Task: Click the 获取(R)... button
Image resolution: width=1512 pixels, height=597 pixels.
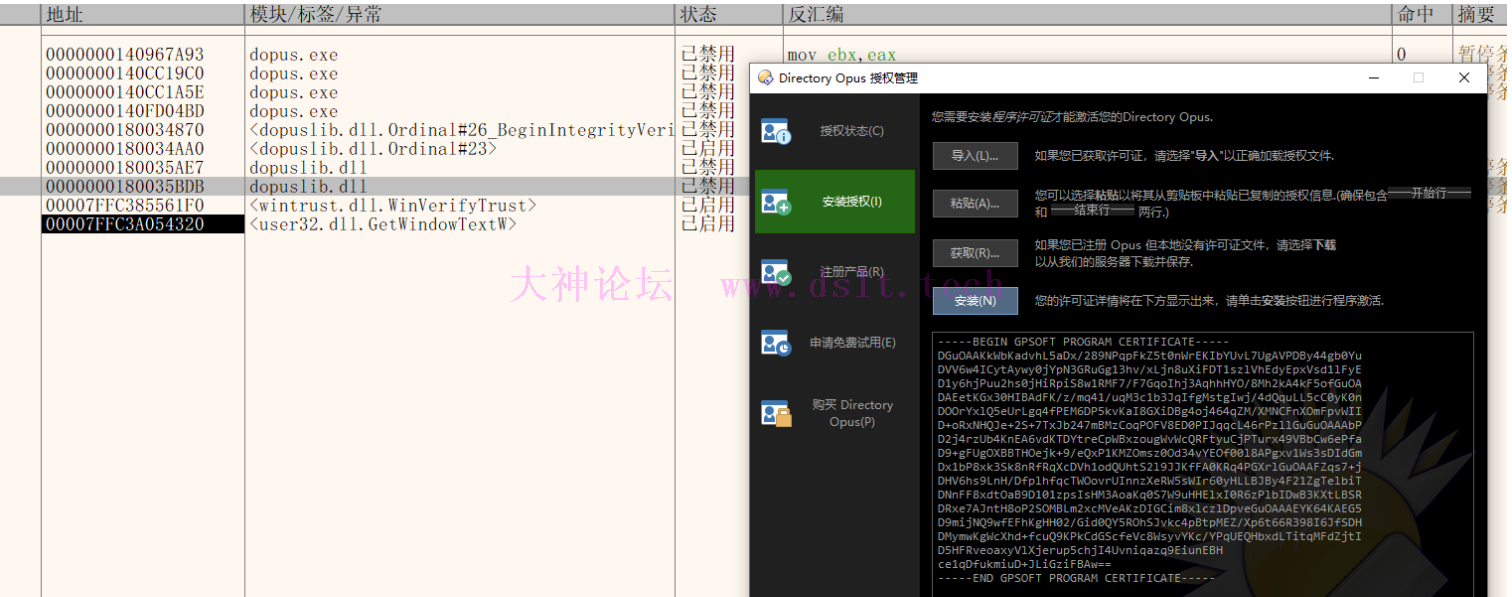Action: coord(974,253)
